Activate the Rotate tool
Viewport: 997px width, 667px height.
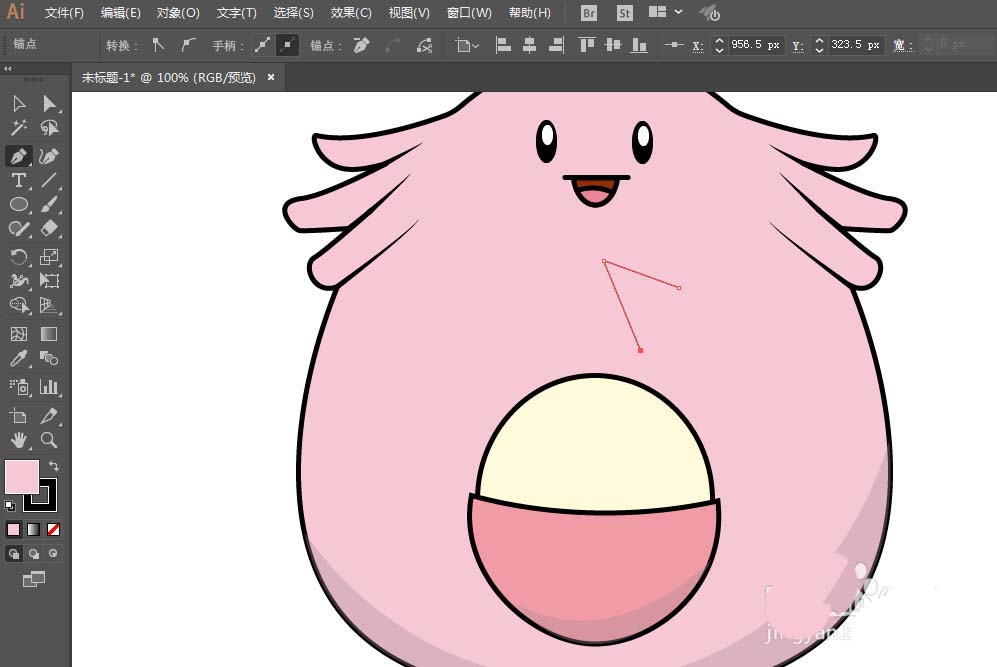(19, 257)
